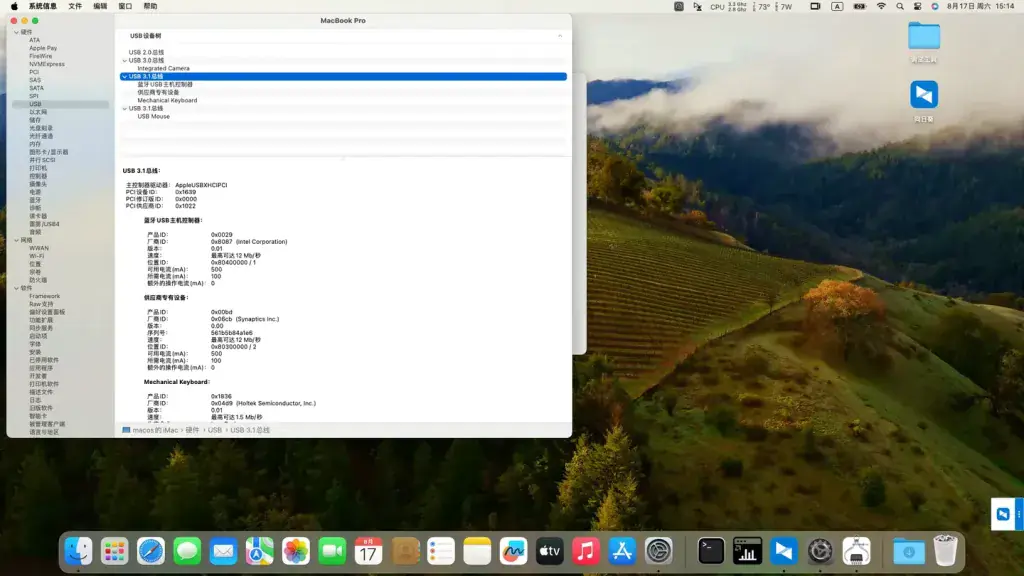The width and height of the screenshot is (1024, 576).
Task: Launch Terminal from the Dock
Action: pyautogui.click(x=711, y=551)
